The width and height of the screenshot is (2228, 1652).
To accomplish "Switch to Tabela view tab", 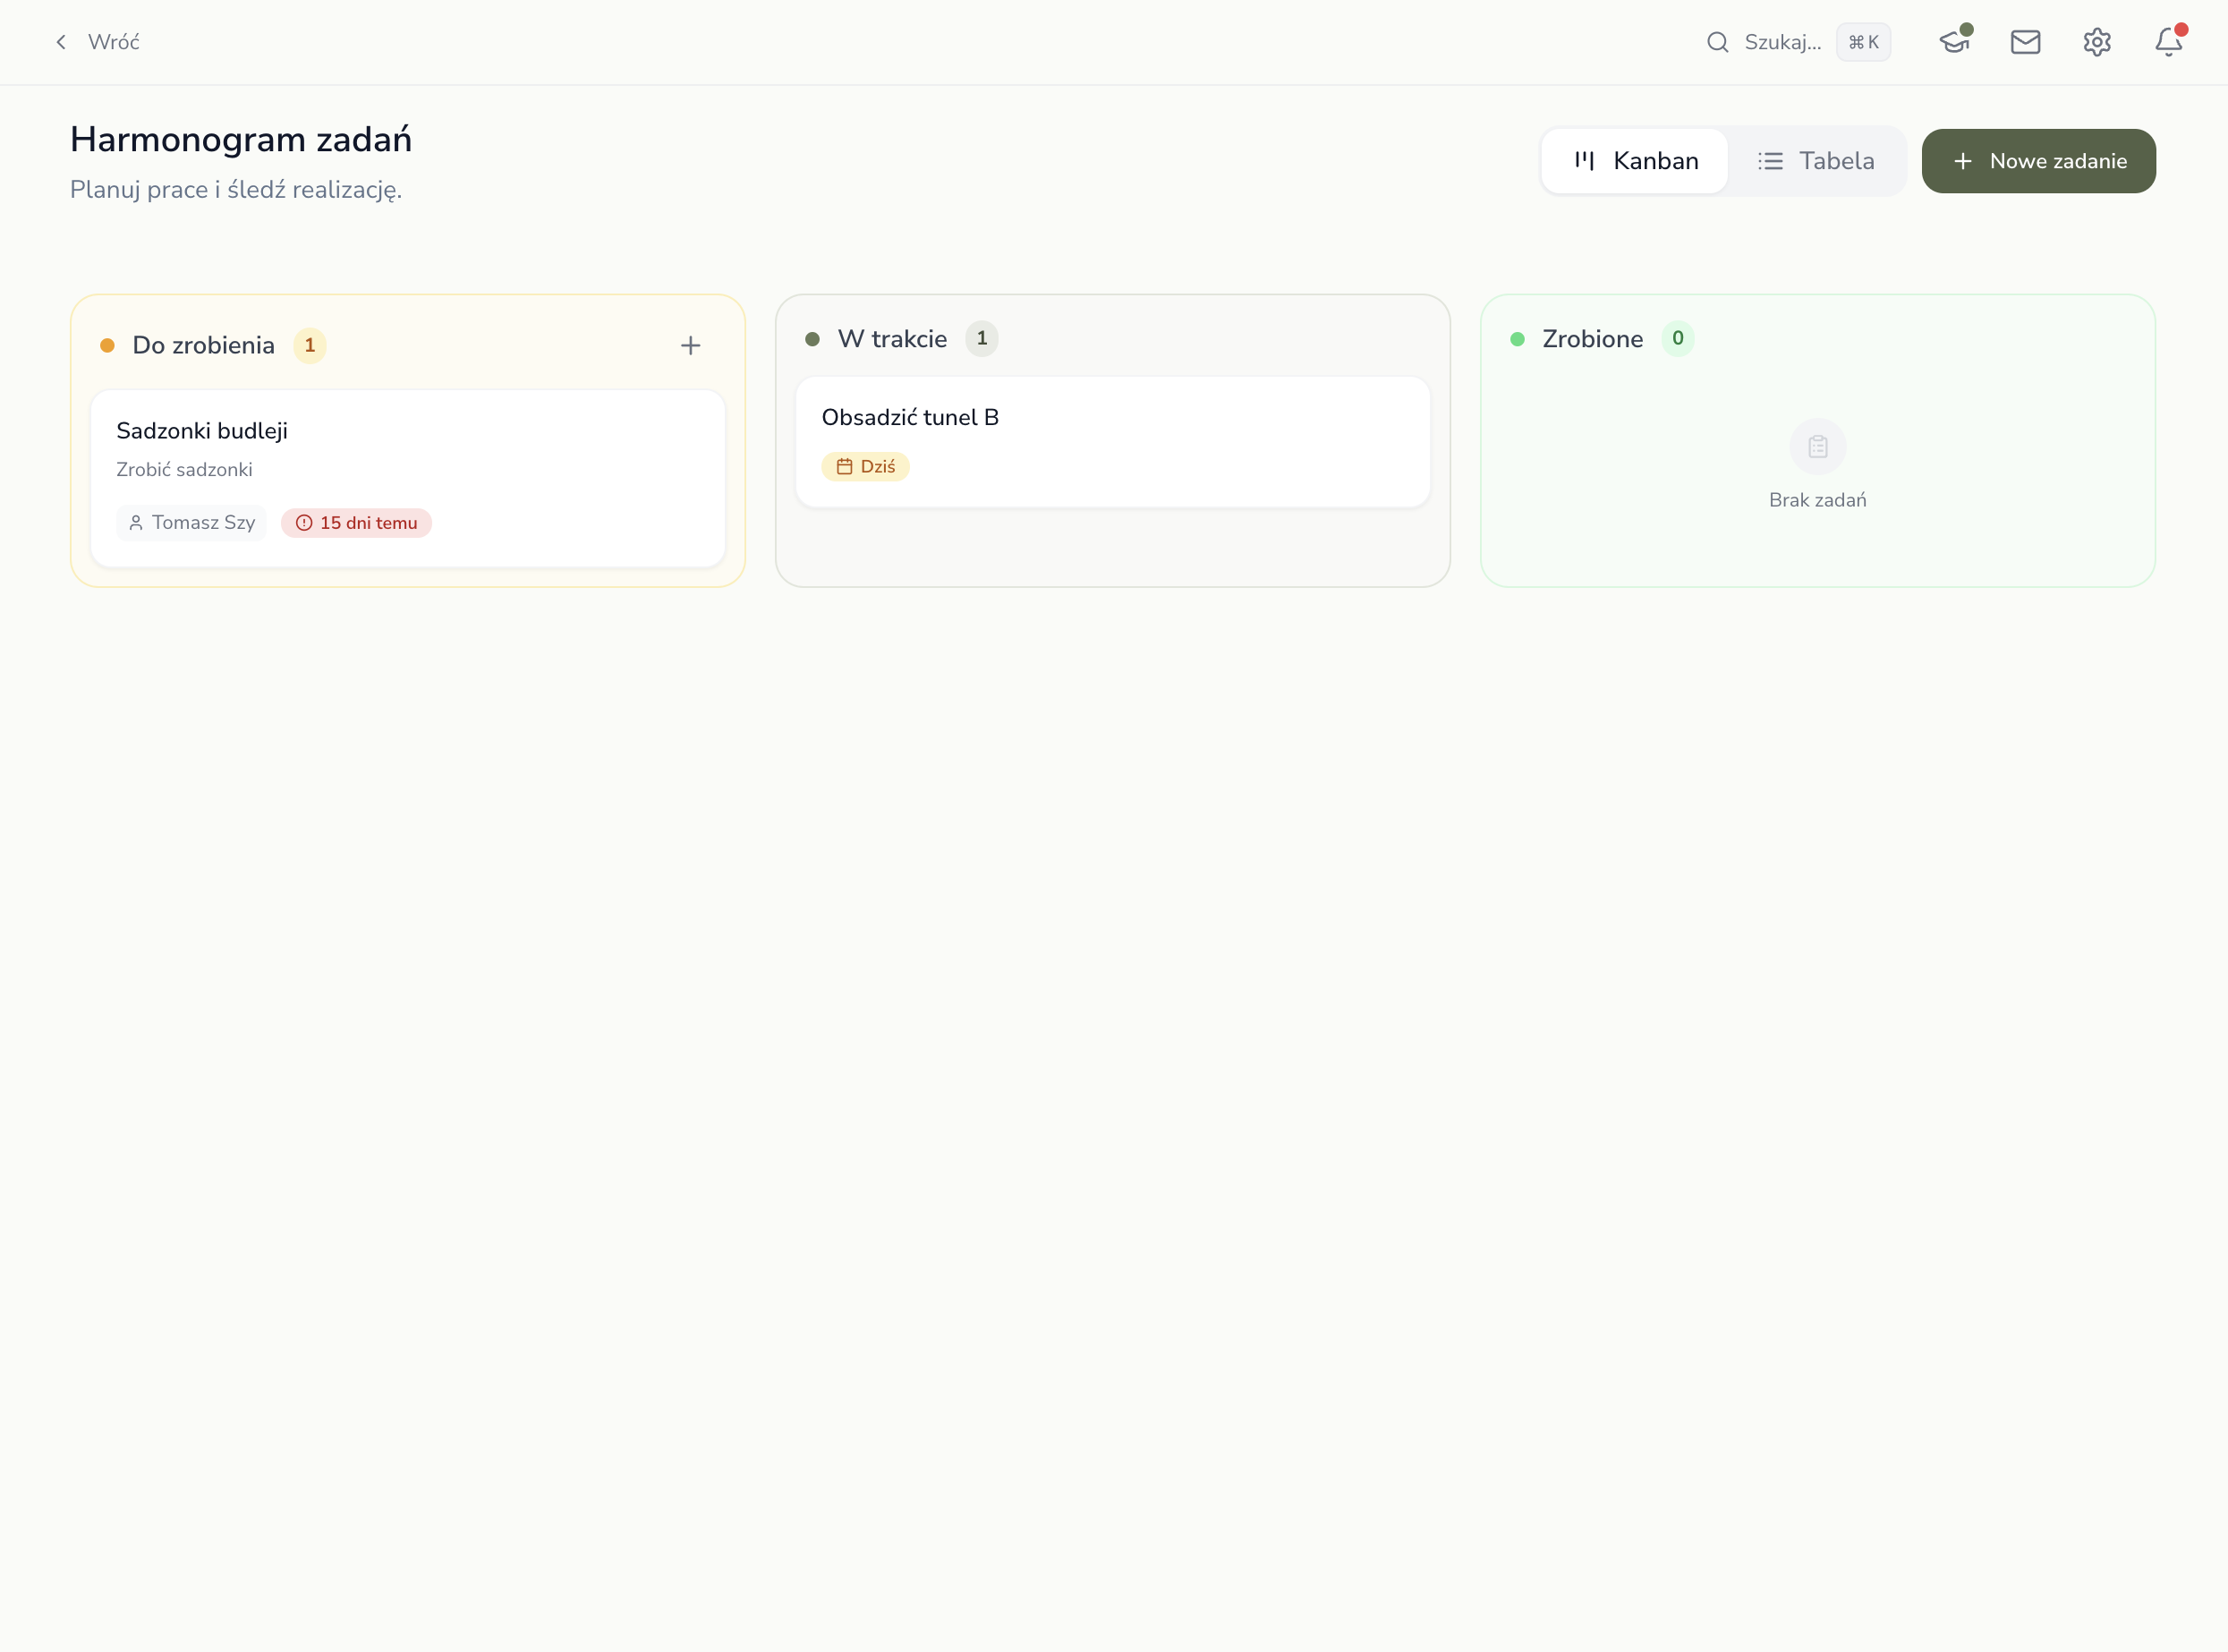I will pyautogui.click(x=1815, y=161).
